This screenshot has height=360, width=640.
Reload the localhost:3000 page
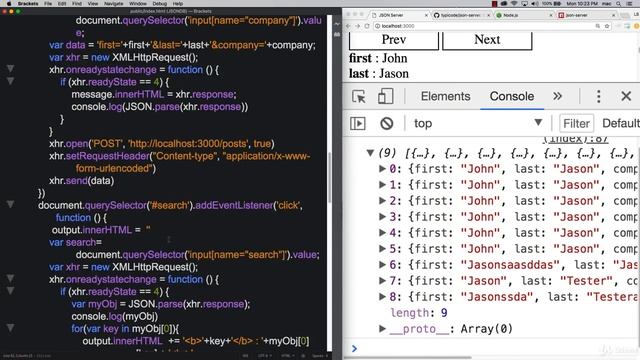367,26
